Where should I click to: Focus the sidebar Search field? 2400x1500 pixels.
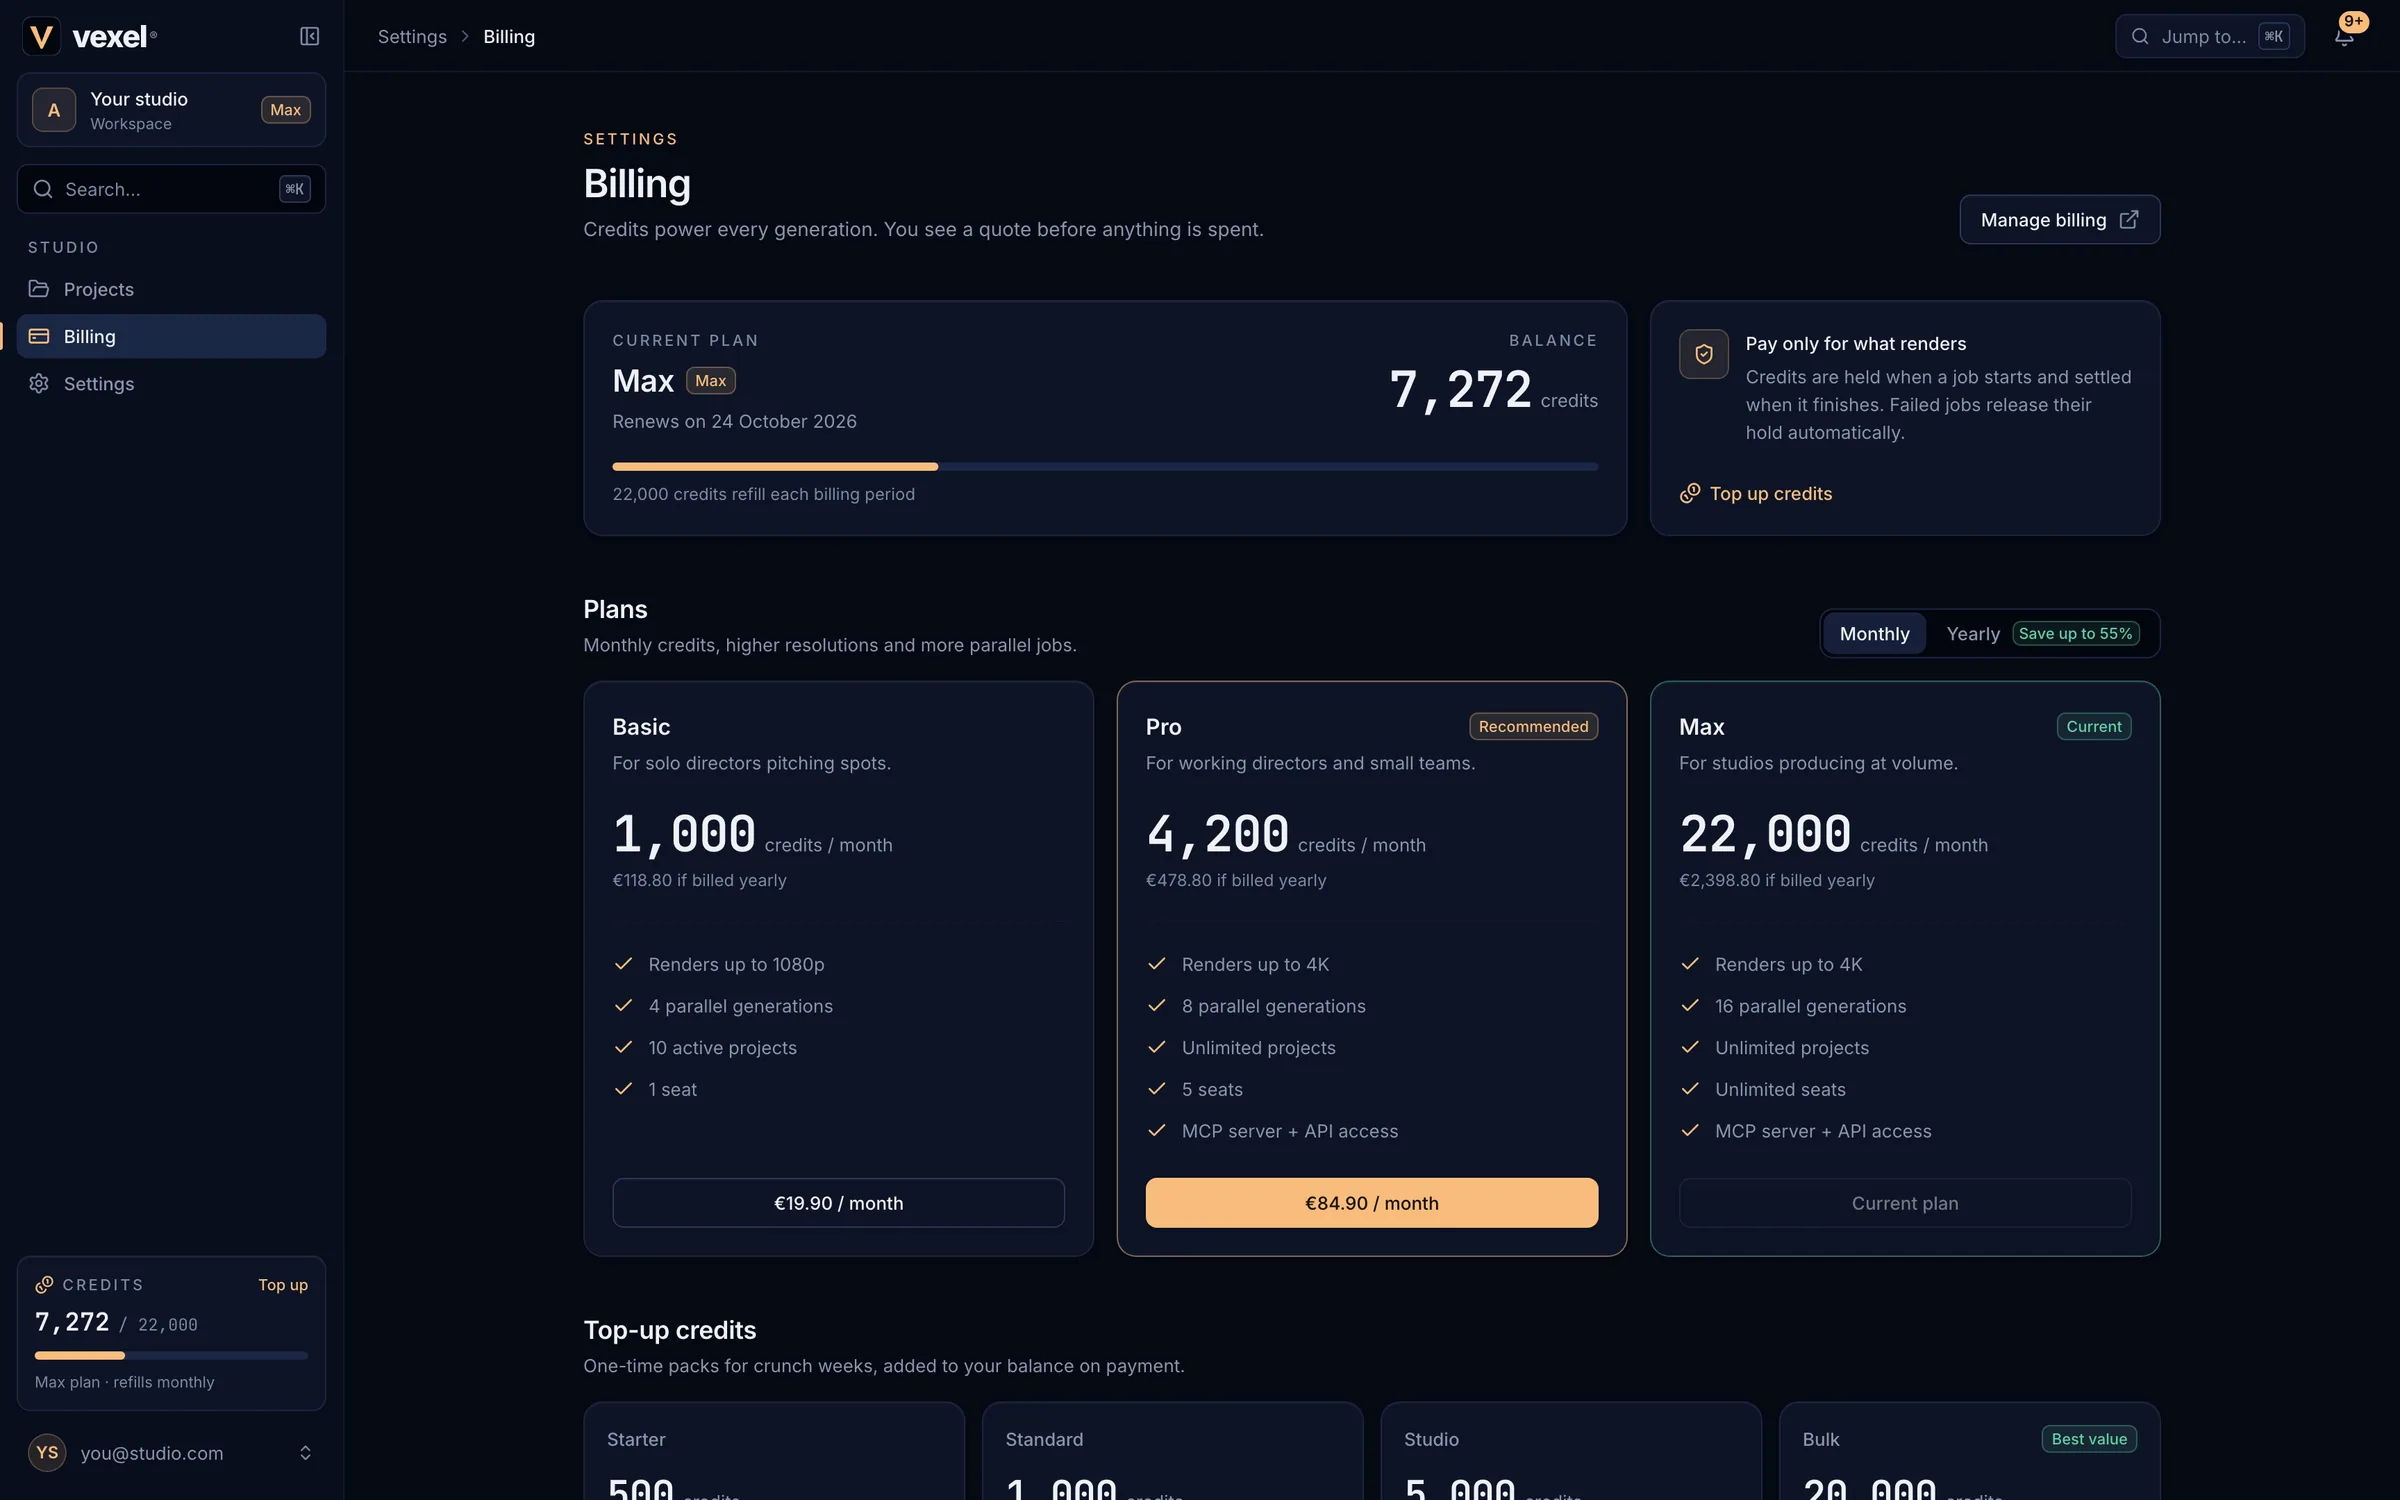point(171,189)
